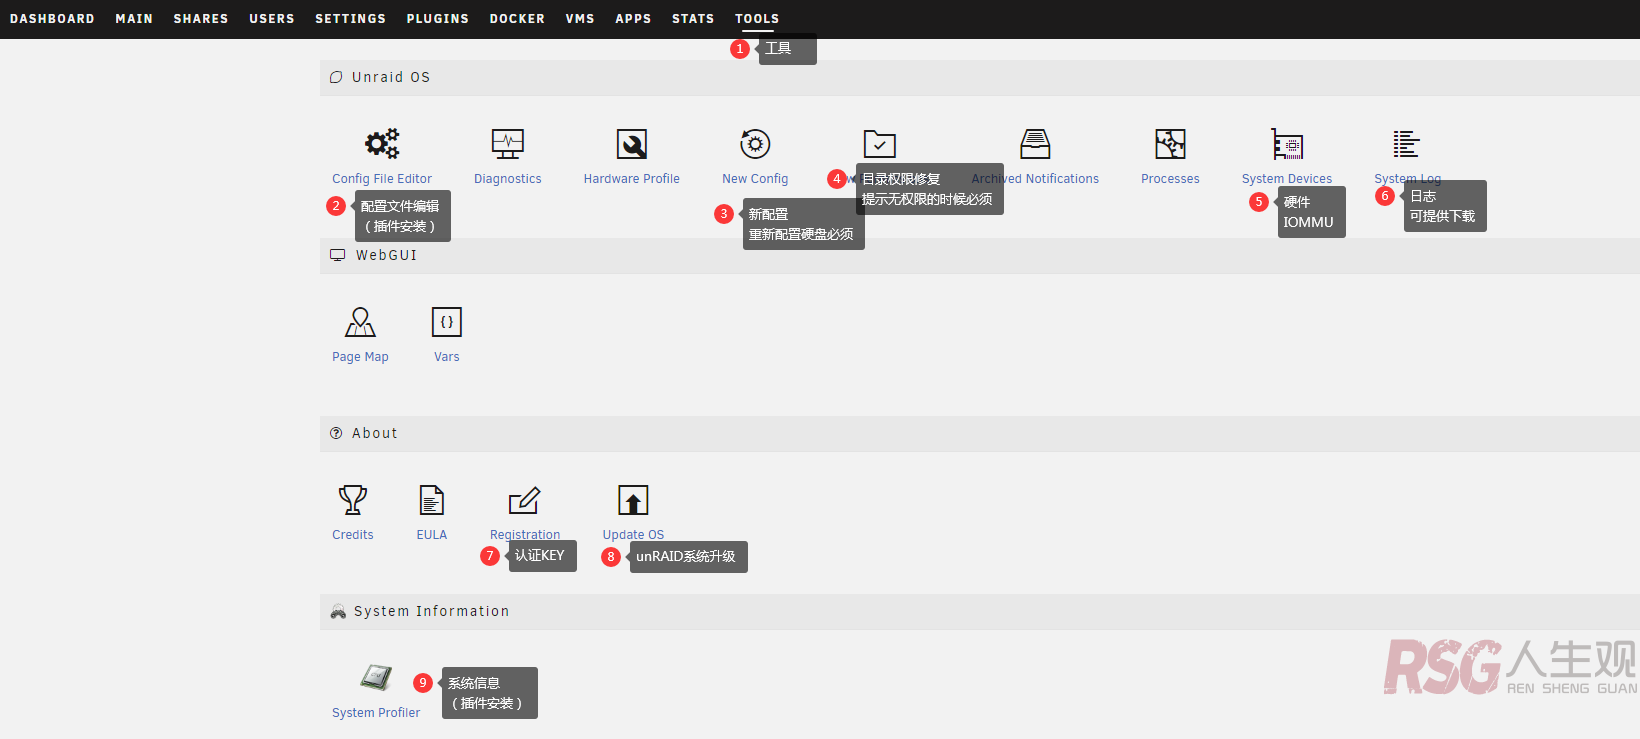Follow the System Devices text link

point(1287,179)
